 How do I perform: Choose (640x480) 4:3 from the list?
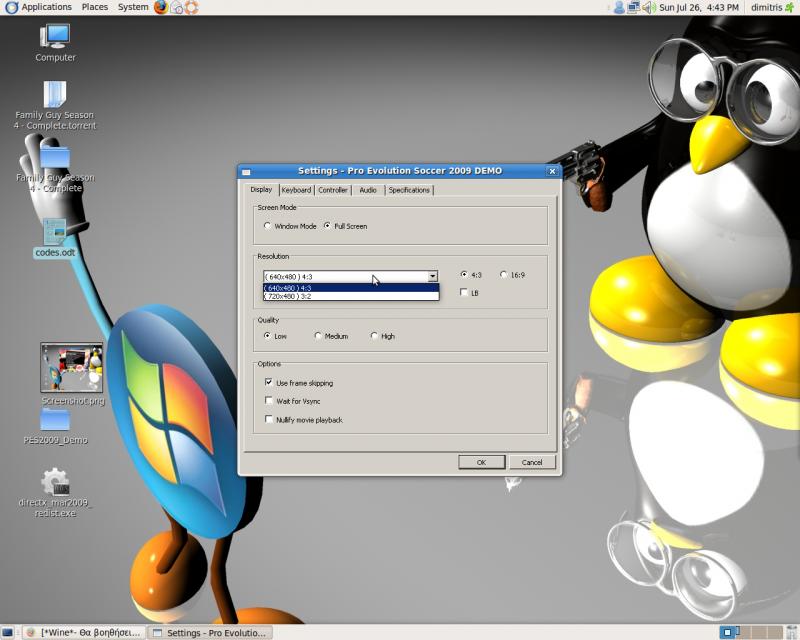pyautogui.click(x=351, y=288)
